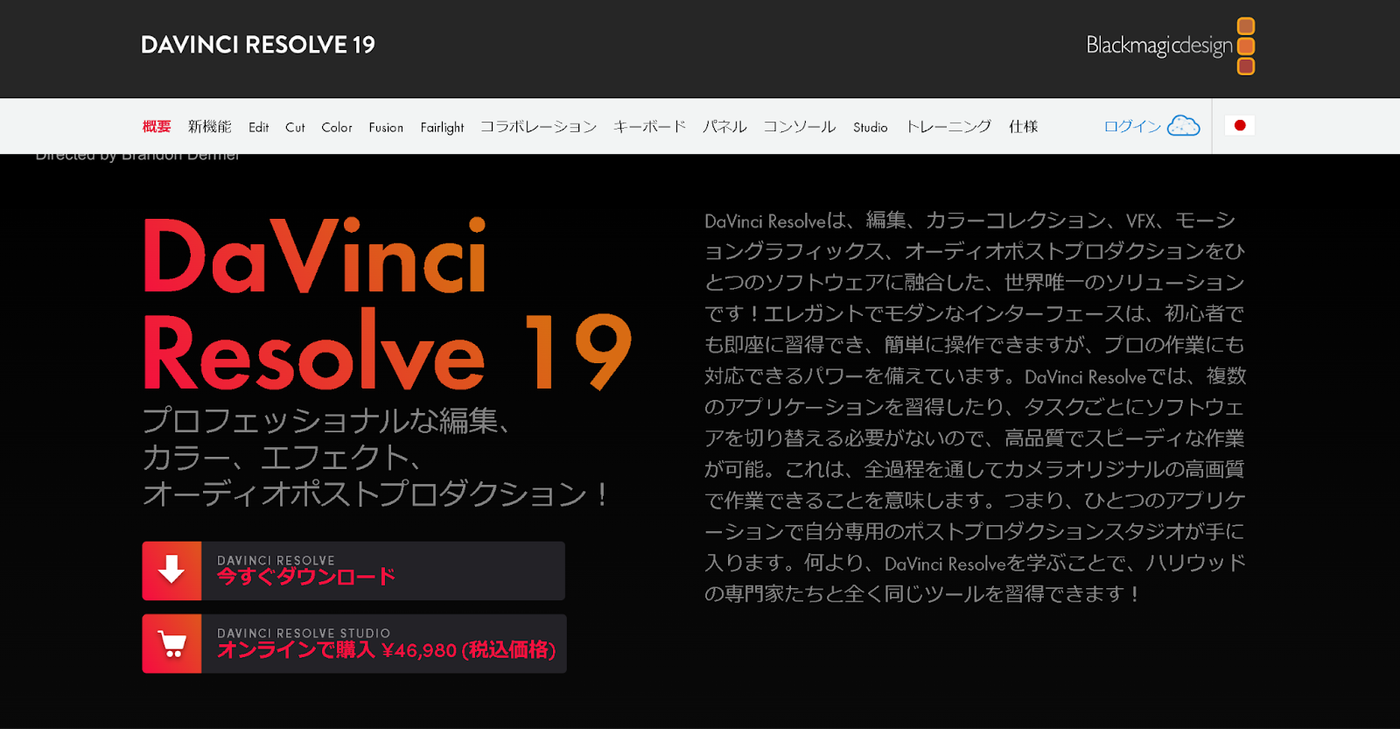Click 今すぐダウンロード button
The width and height of the screenshot is (1400, 729).
[354, 571]
